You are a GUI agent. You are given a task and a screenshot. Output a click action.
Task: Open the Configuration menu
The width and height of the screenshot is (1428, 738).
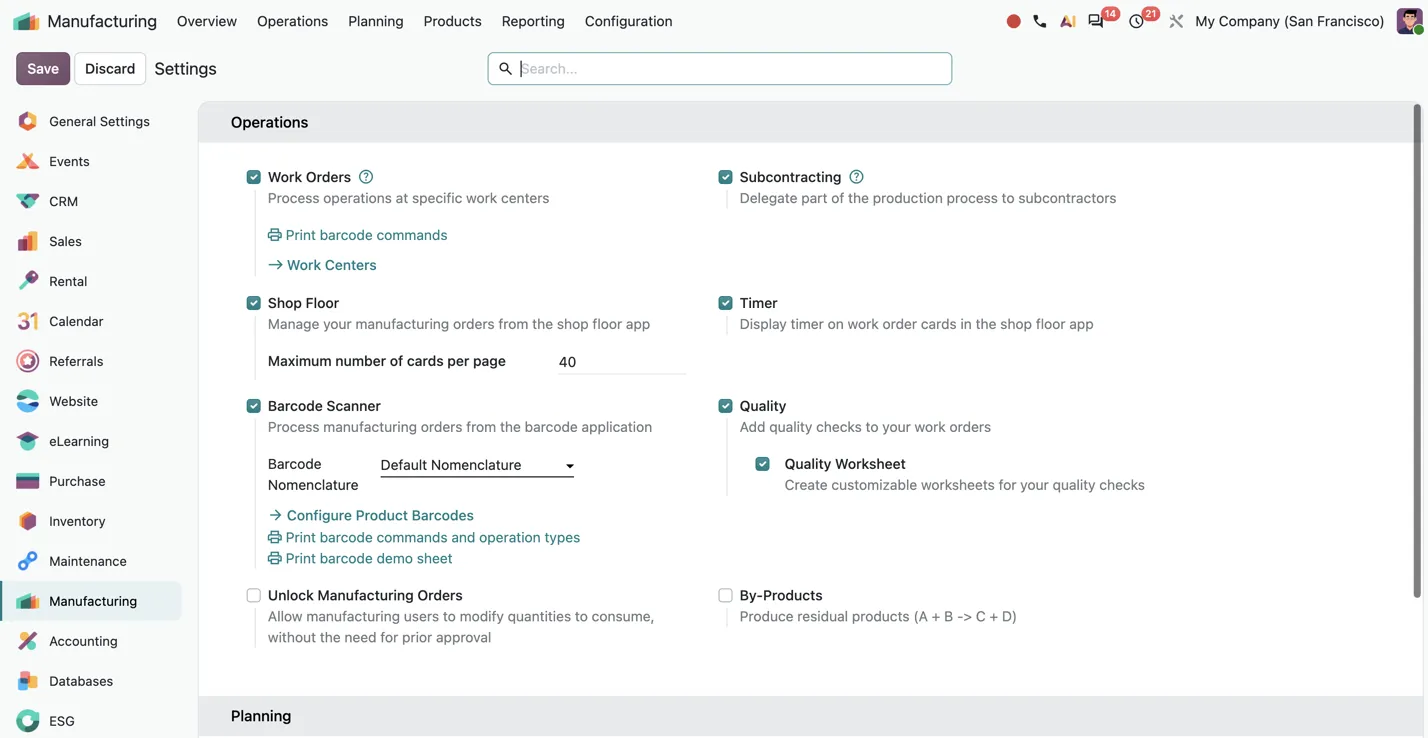[x=629, y=21]
